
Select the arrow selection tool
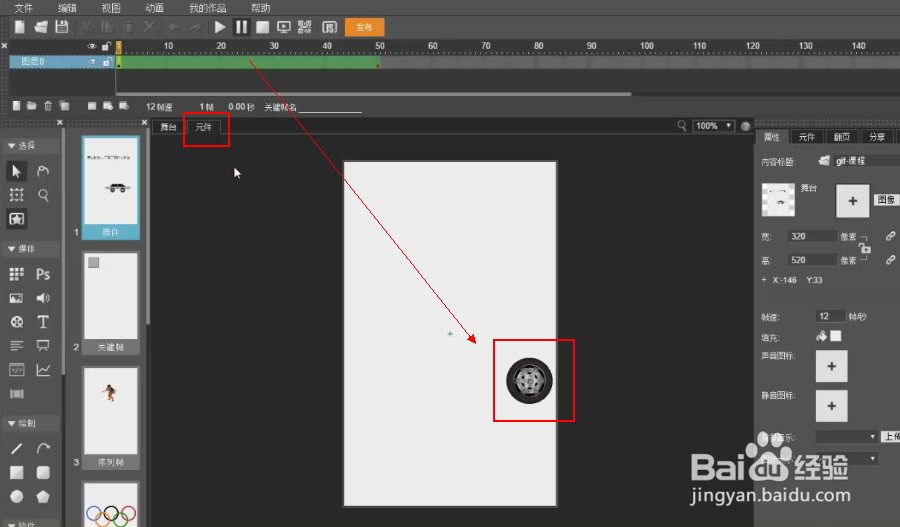(17, 171)
